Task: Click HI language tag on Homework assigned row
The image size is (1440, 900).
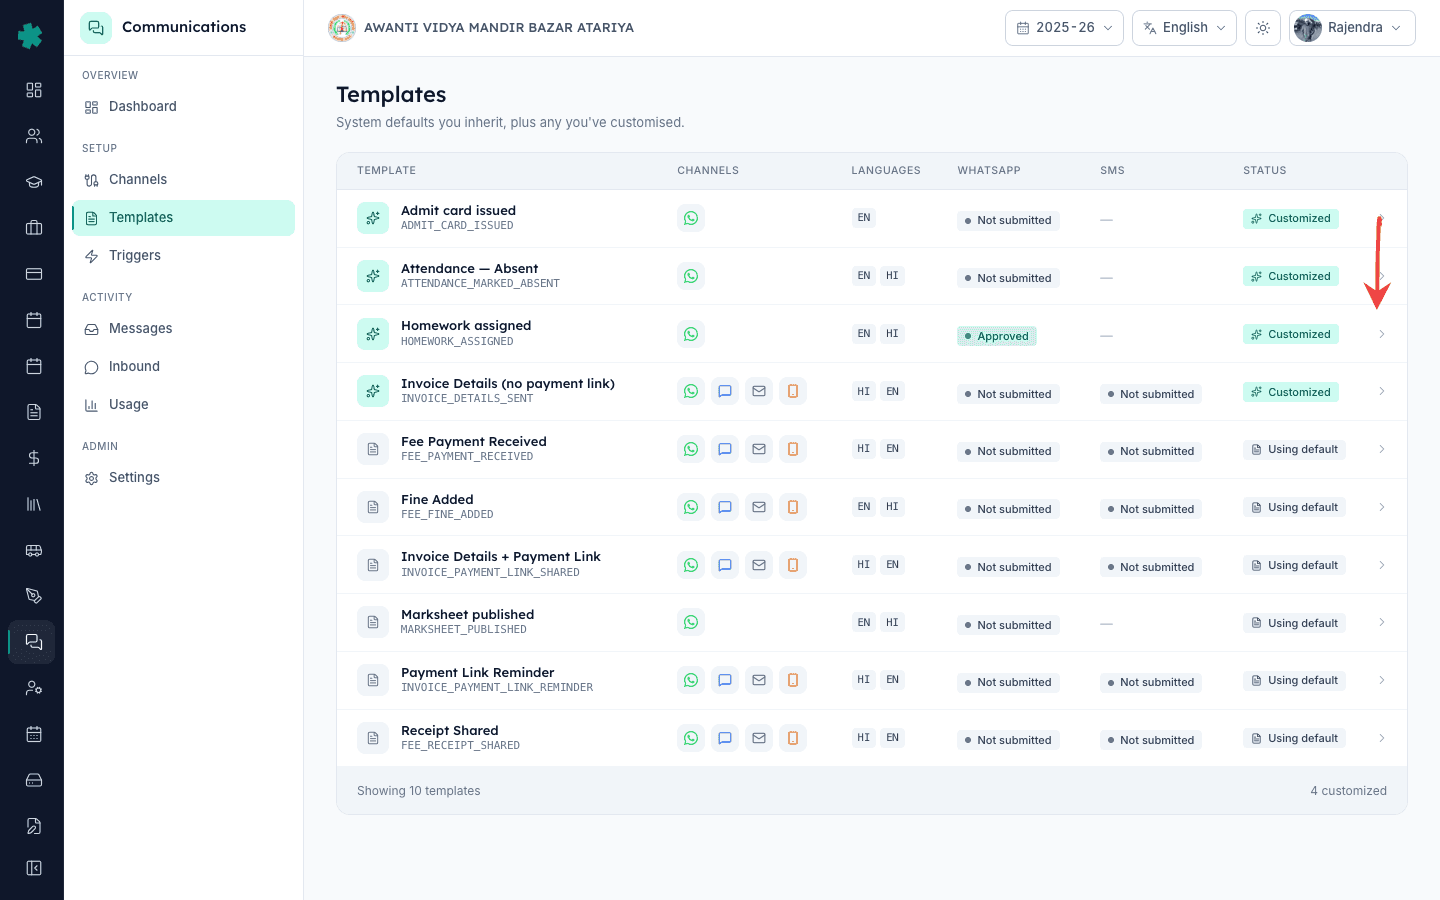Action: point(892,333)
